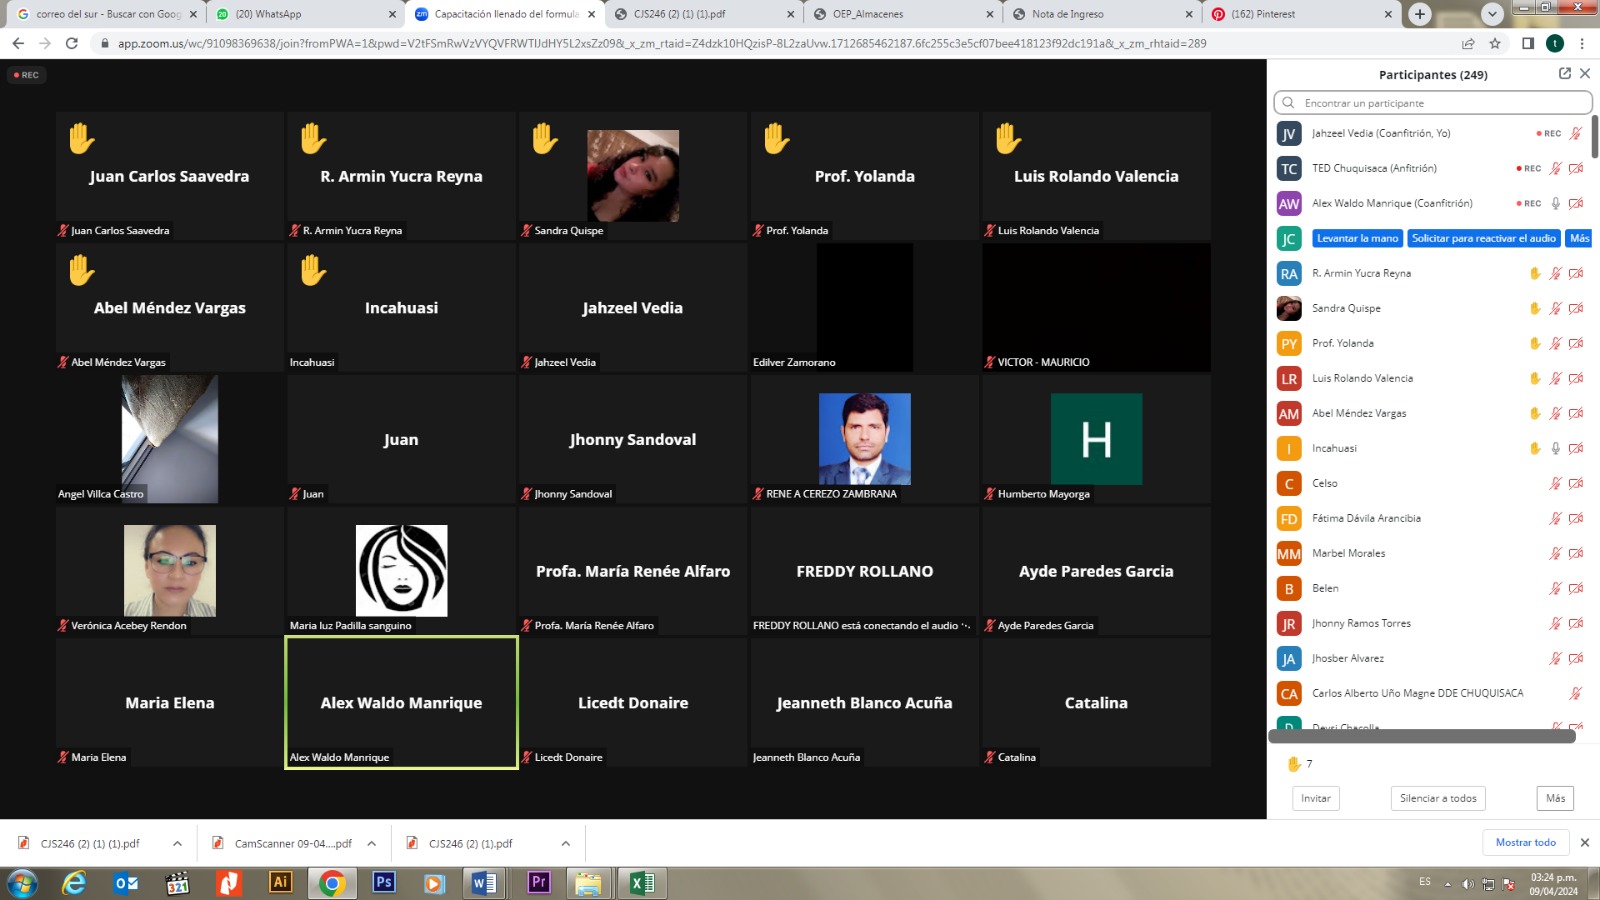Click the Chrome share page icon
The width and height of the screenshot is (1600, 900).
click(1468, 44)
